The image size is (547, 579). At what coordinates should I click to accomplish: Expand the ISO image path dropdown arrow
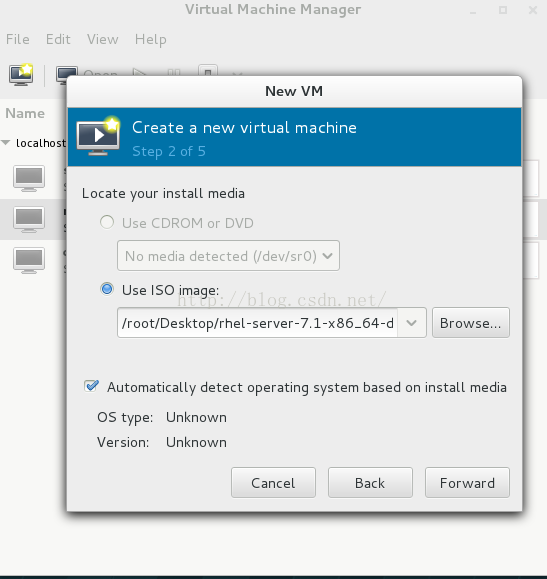coord(411,323)
